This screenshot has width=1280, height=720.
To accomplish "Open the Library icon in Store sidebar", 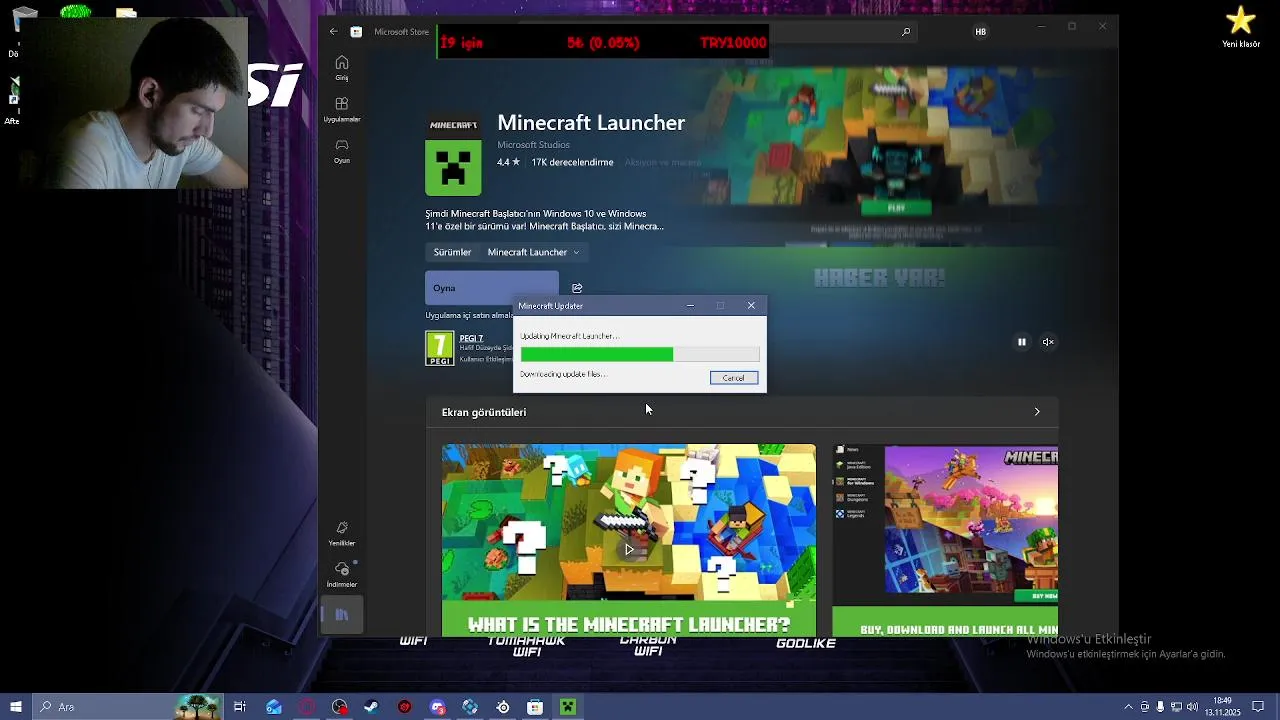I will pyautogui.click(x=342, y=615).
